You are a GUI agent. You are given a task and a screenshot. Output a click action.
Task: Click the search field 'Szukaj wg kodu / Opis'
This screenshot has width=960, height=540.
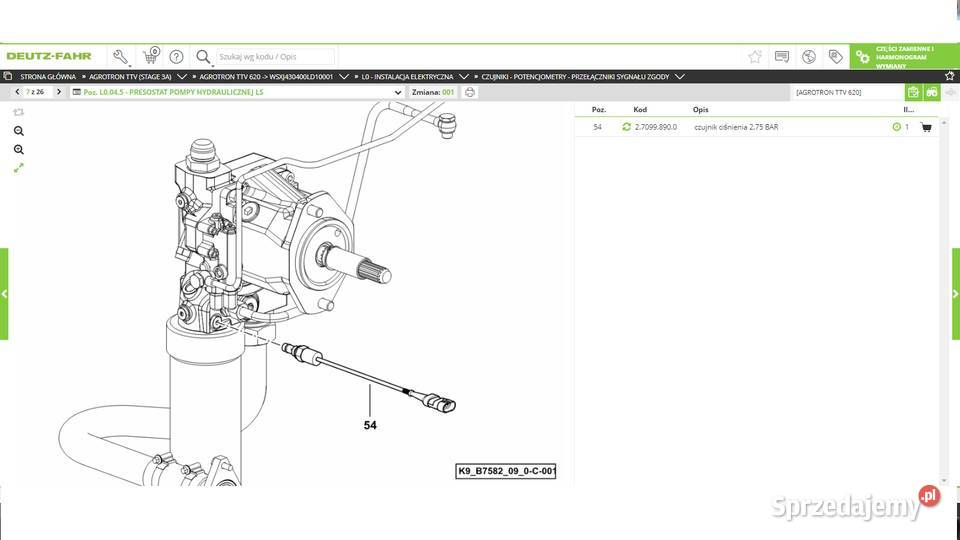click(x=276, y=56)
